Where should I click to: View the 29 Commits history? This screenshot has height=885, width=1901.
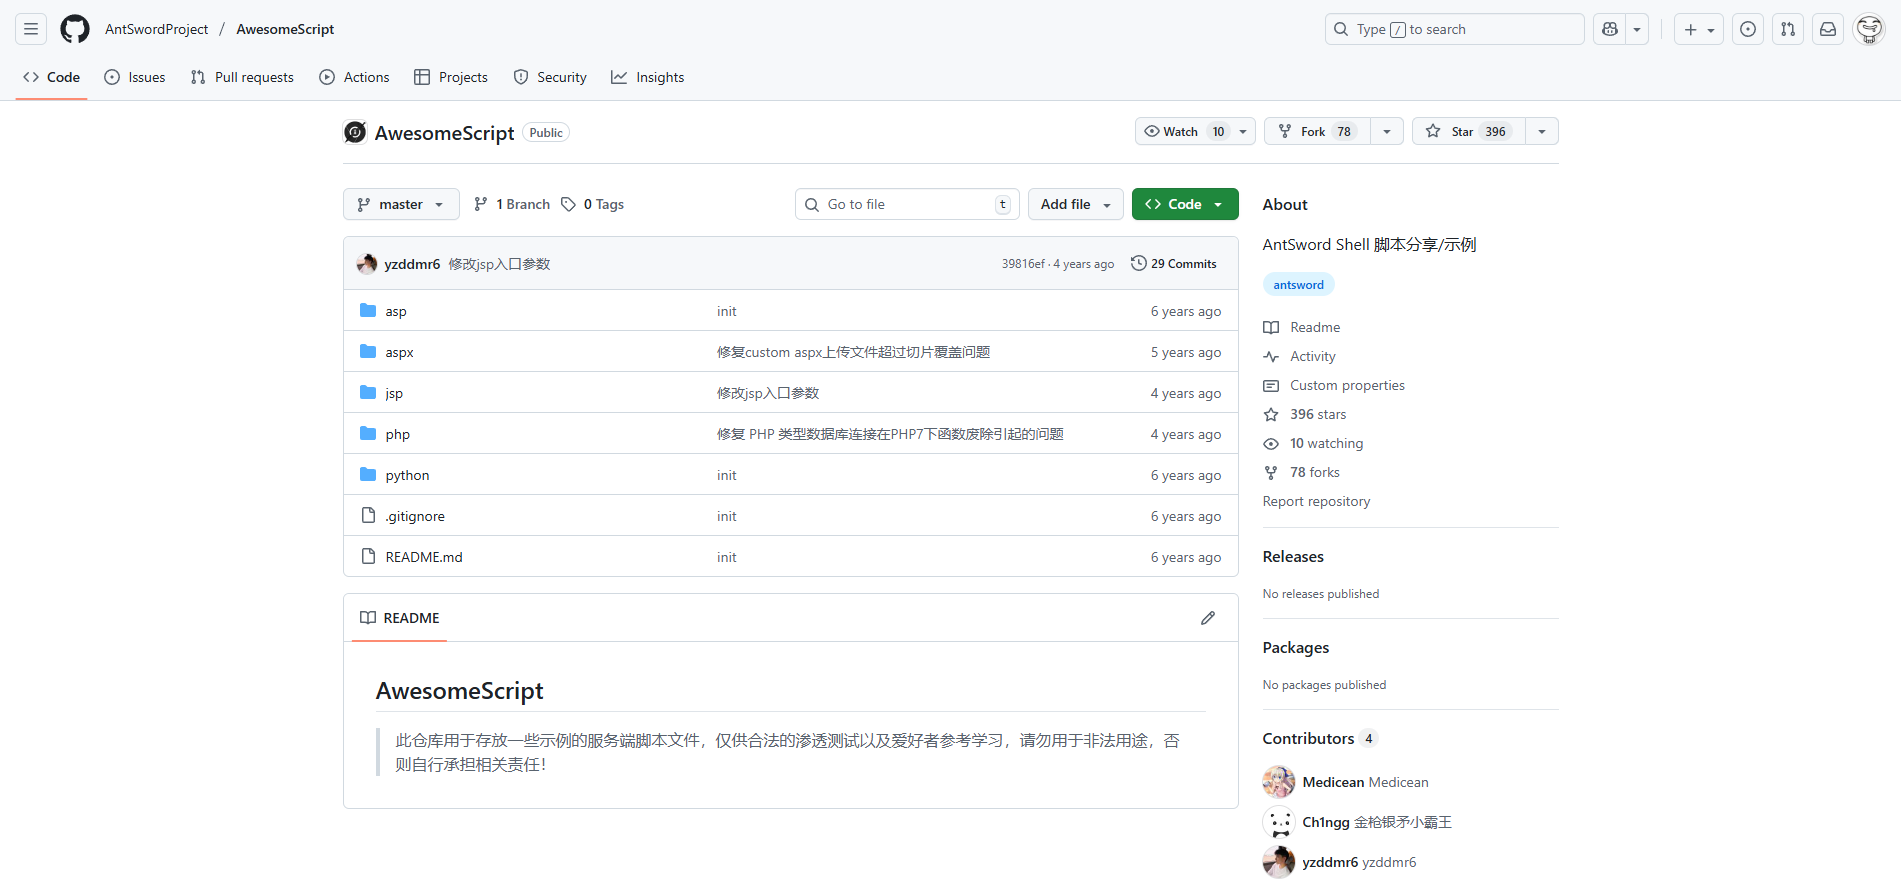pyautogui.click(x=1174, y=264)
